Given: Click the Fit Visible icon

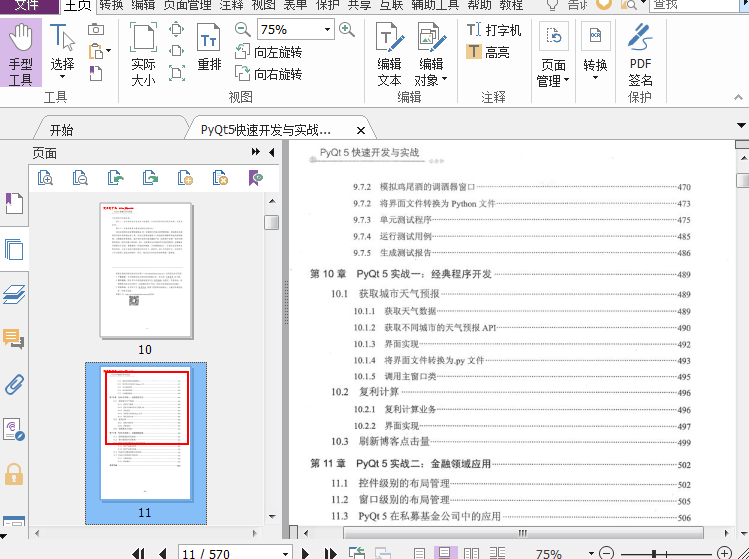Looking at the screenshot, I should coord(177,73).
